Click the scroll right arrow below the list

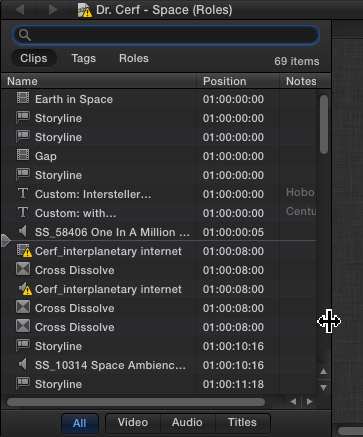310,401
